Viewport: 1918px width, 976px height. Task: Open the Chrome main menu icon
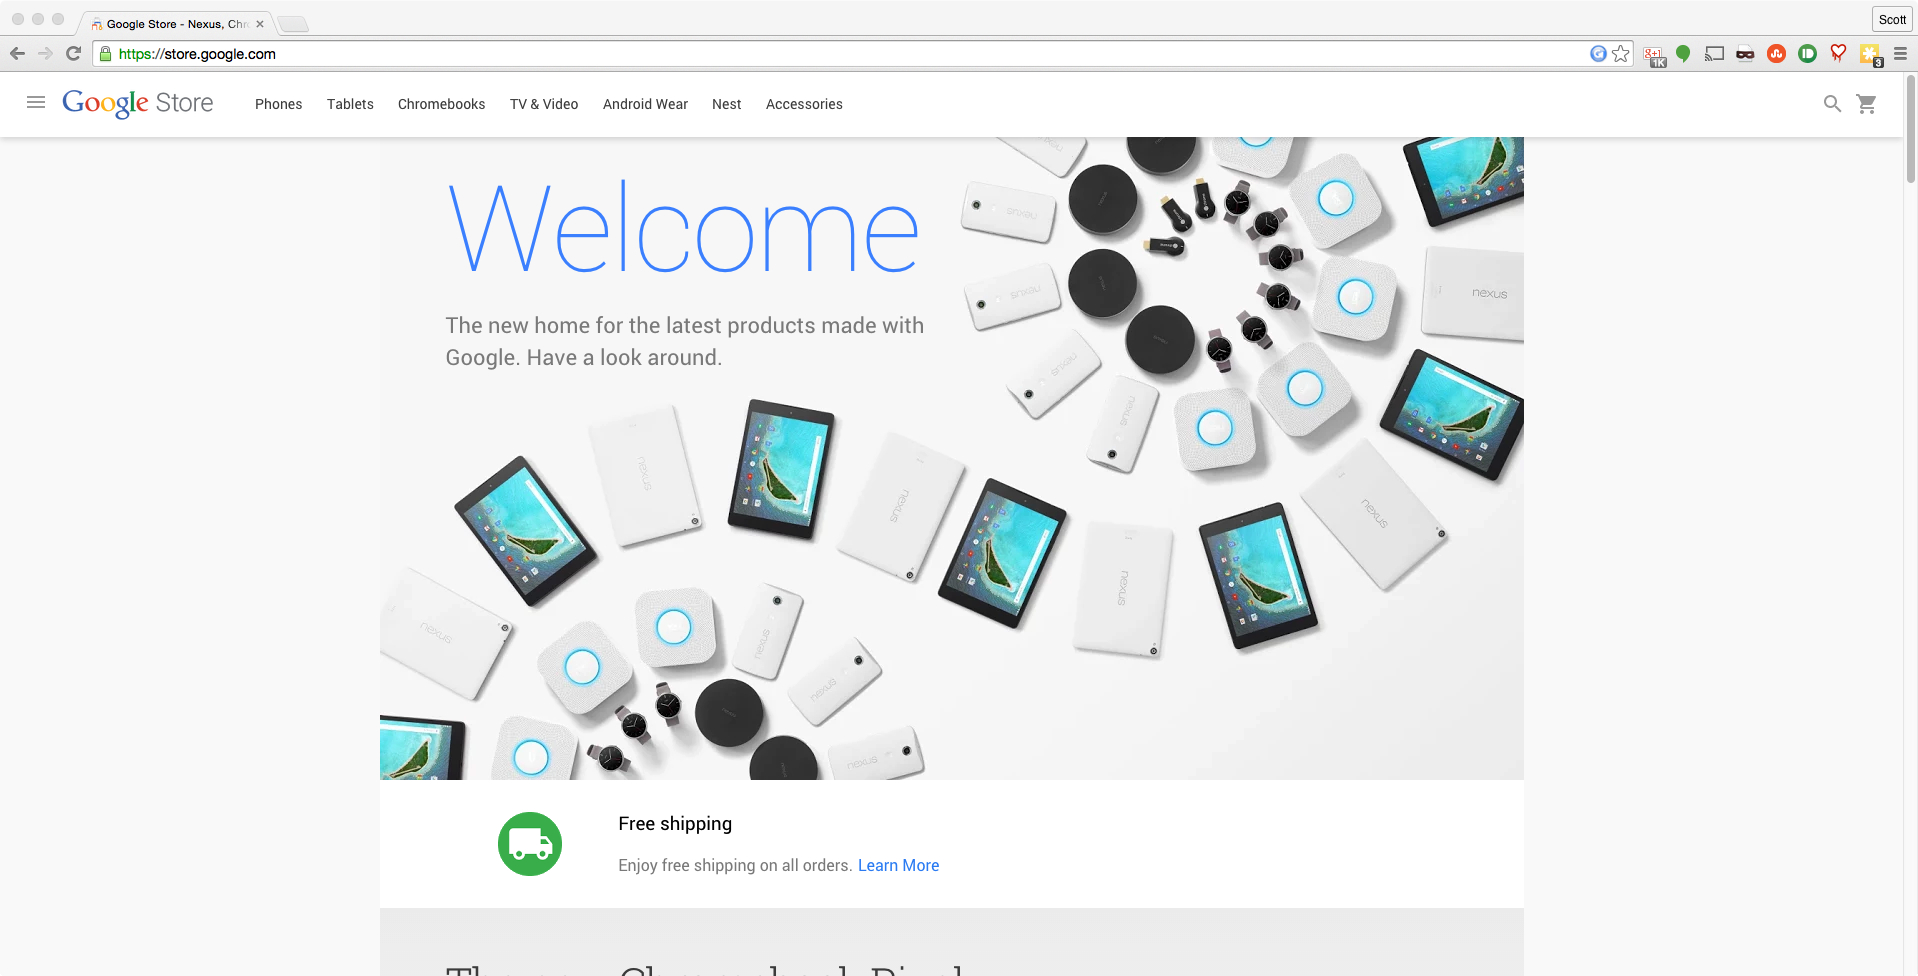[1900, 54]
